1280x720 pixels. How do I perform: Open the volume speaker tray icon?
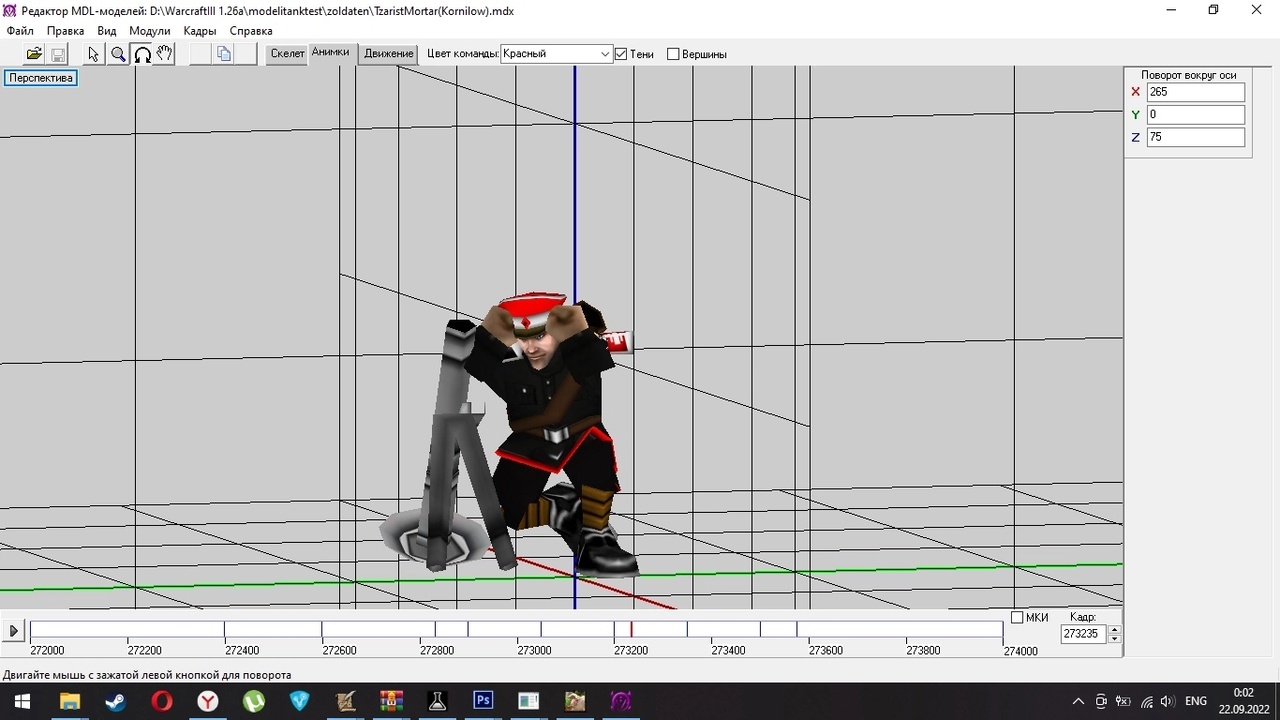1167,701
